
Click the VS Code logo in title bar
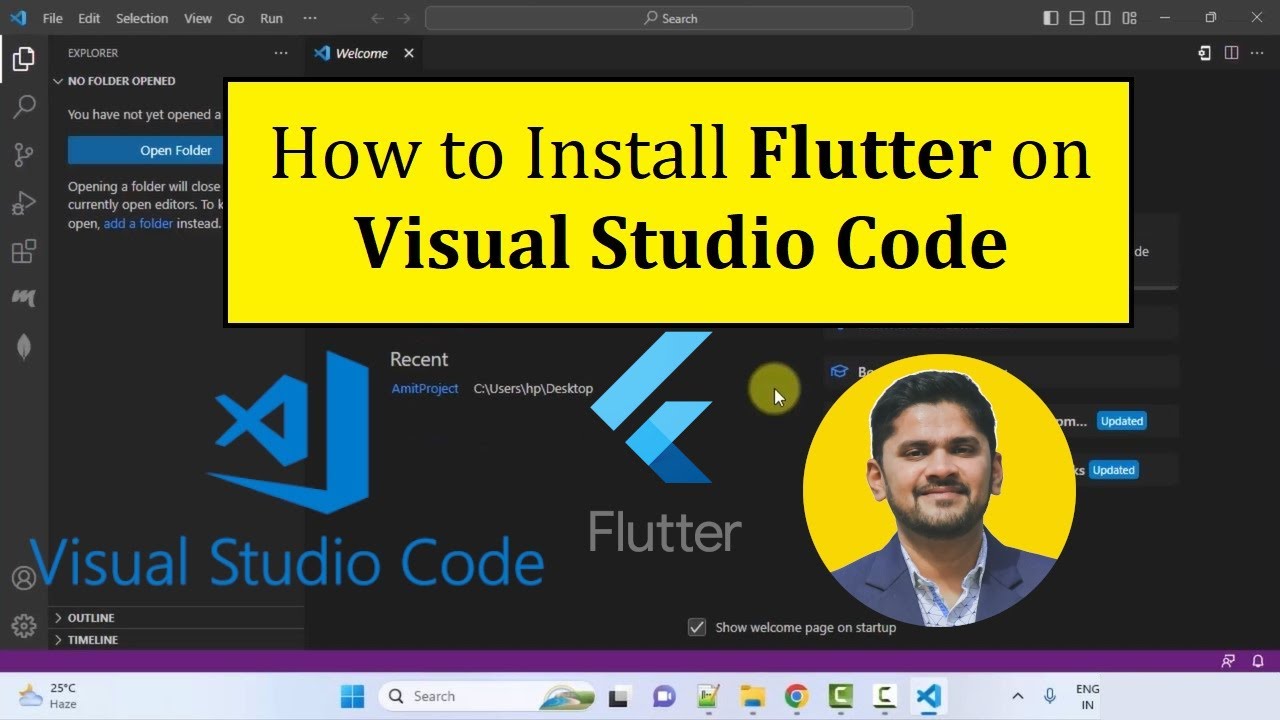tap(18, 18)
